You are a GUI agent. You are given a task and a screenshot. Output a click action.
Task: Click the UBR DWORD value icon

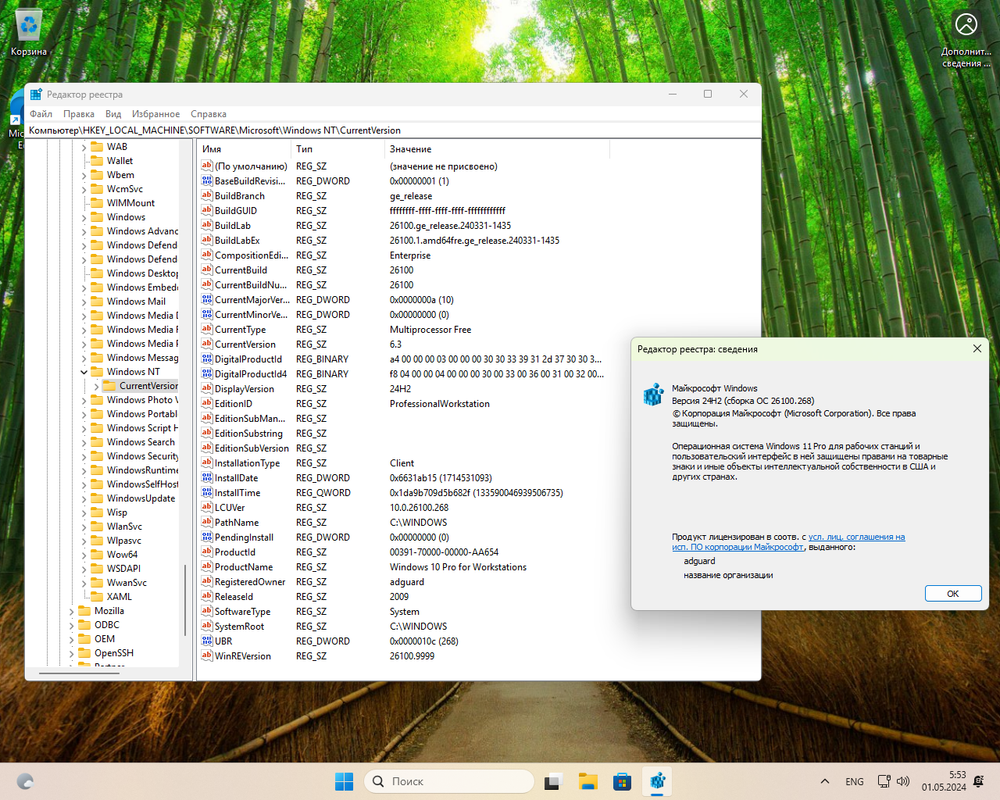tap(207, 641)
